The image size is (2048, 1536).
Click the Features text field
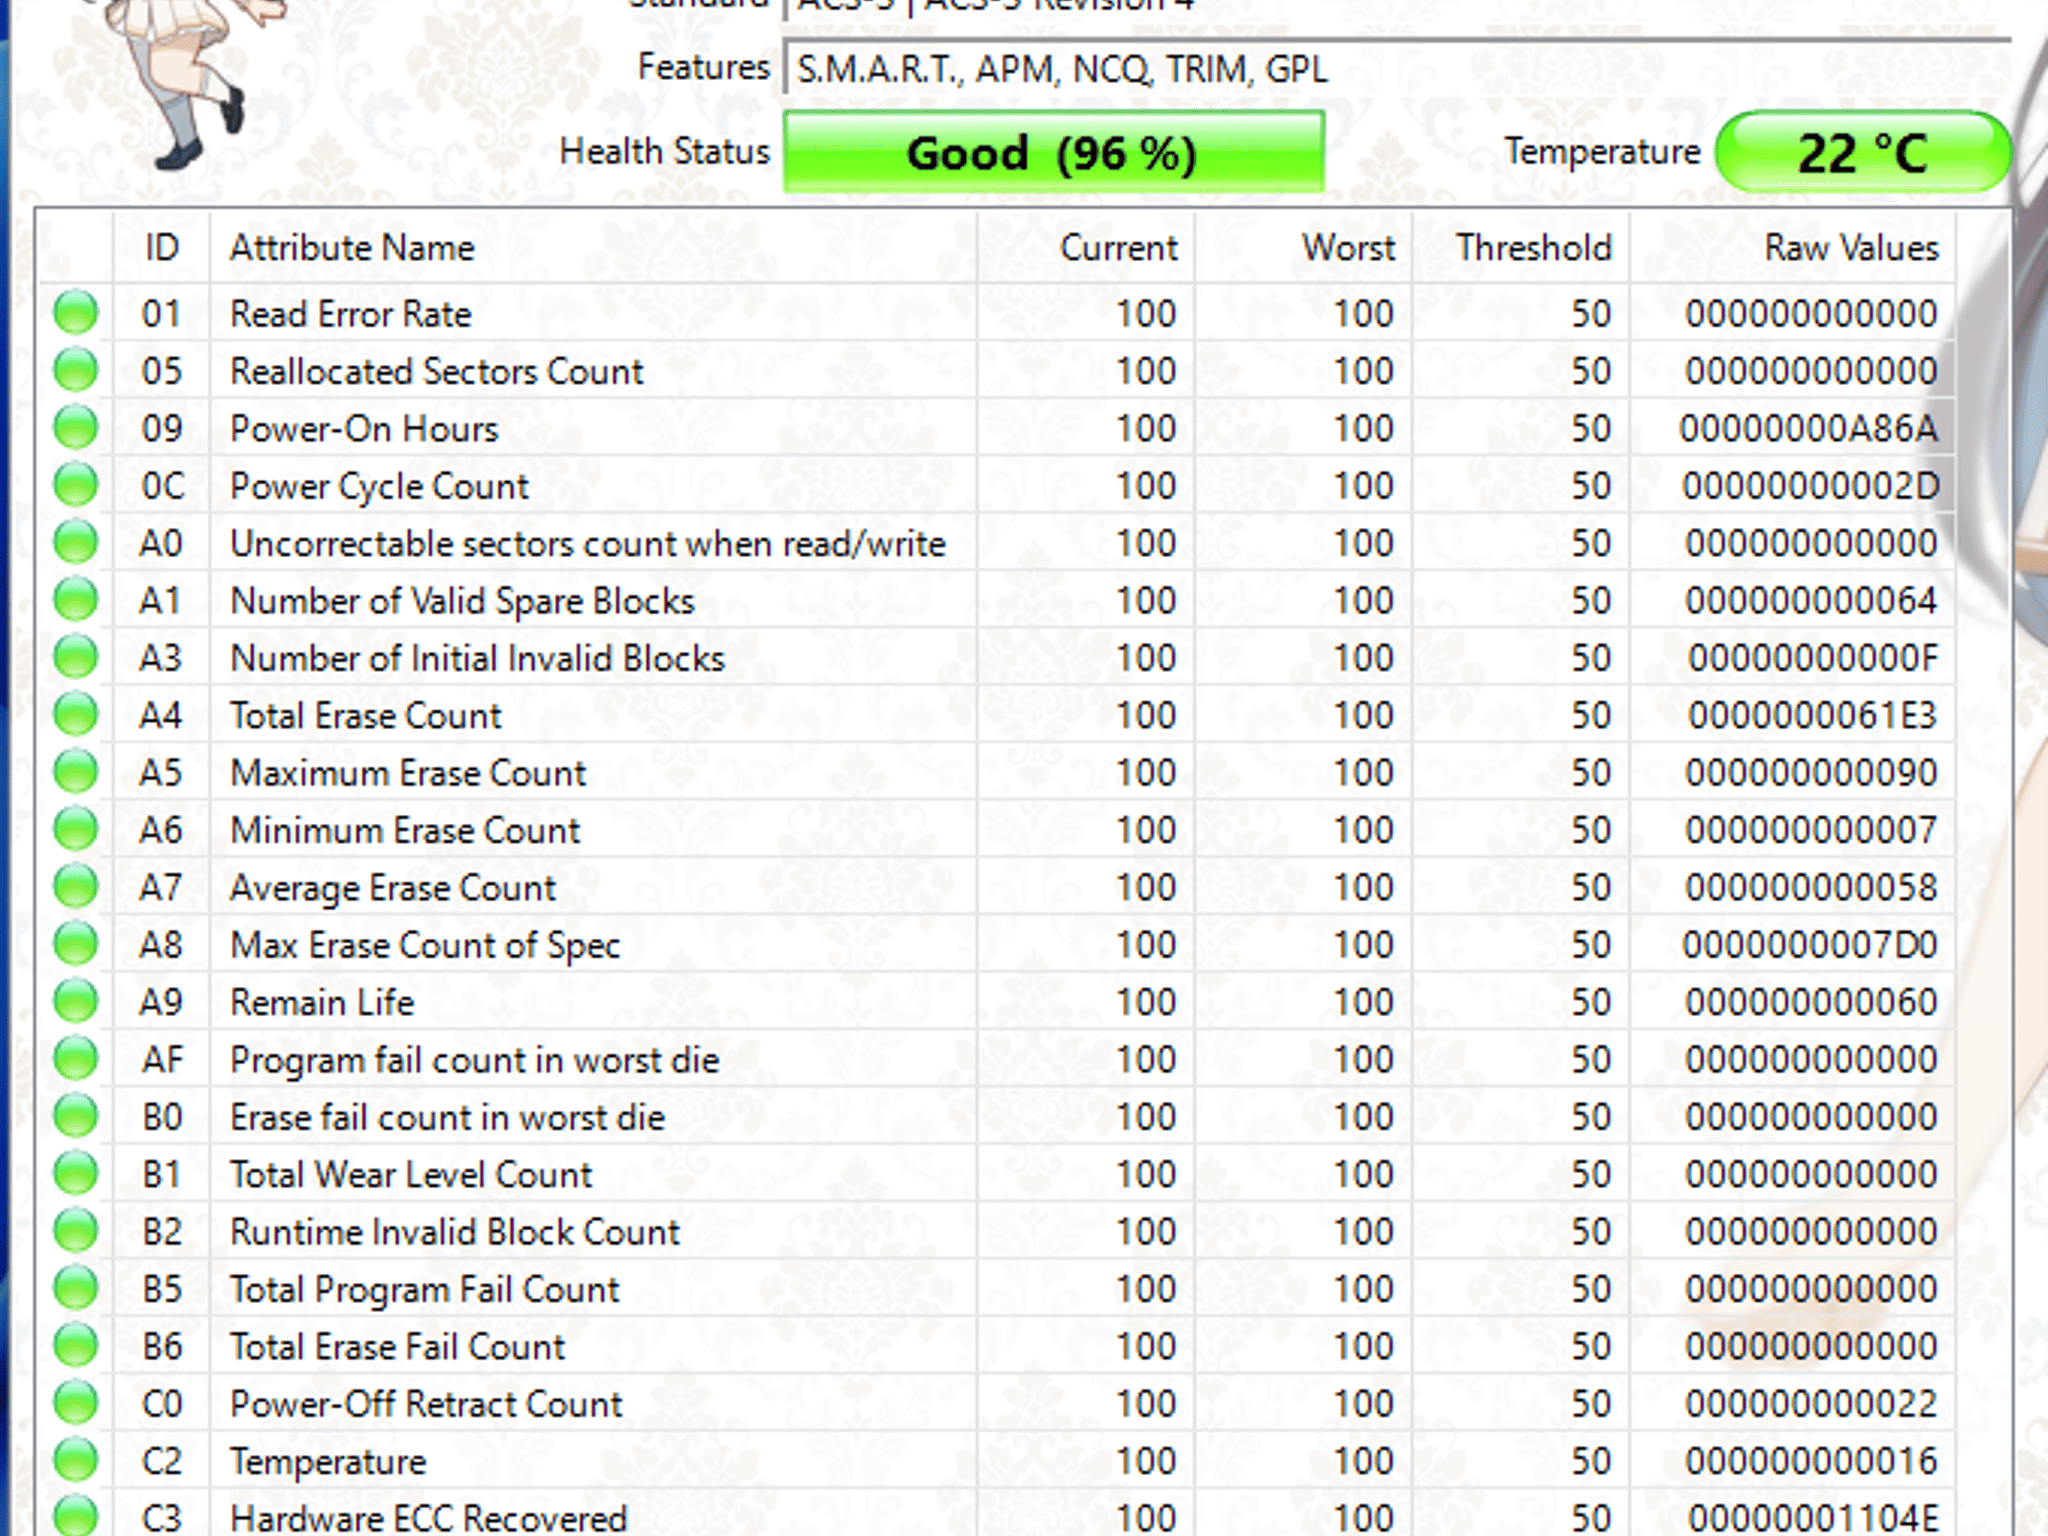click(x=1398, y=69)
